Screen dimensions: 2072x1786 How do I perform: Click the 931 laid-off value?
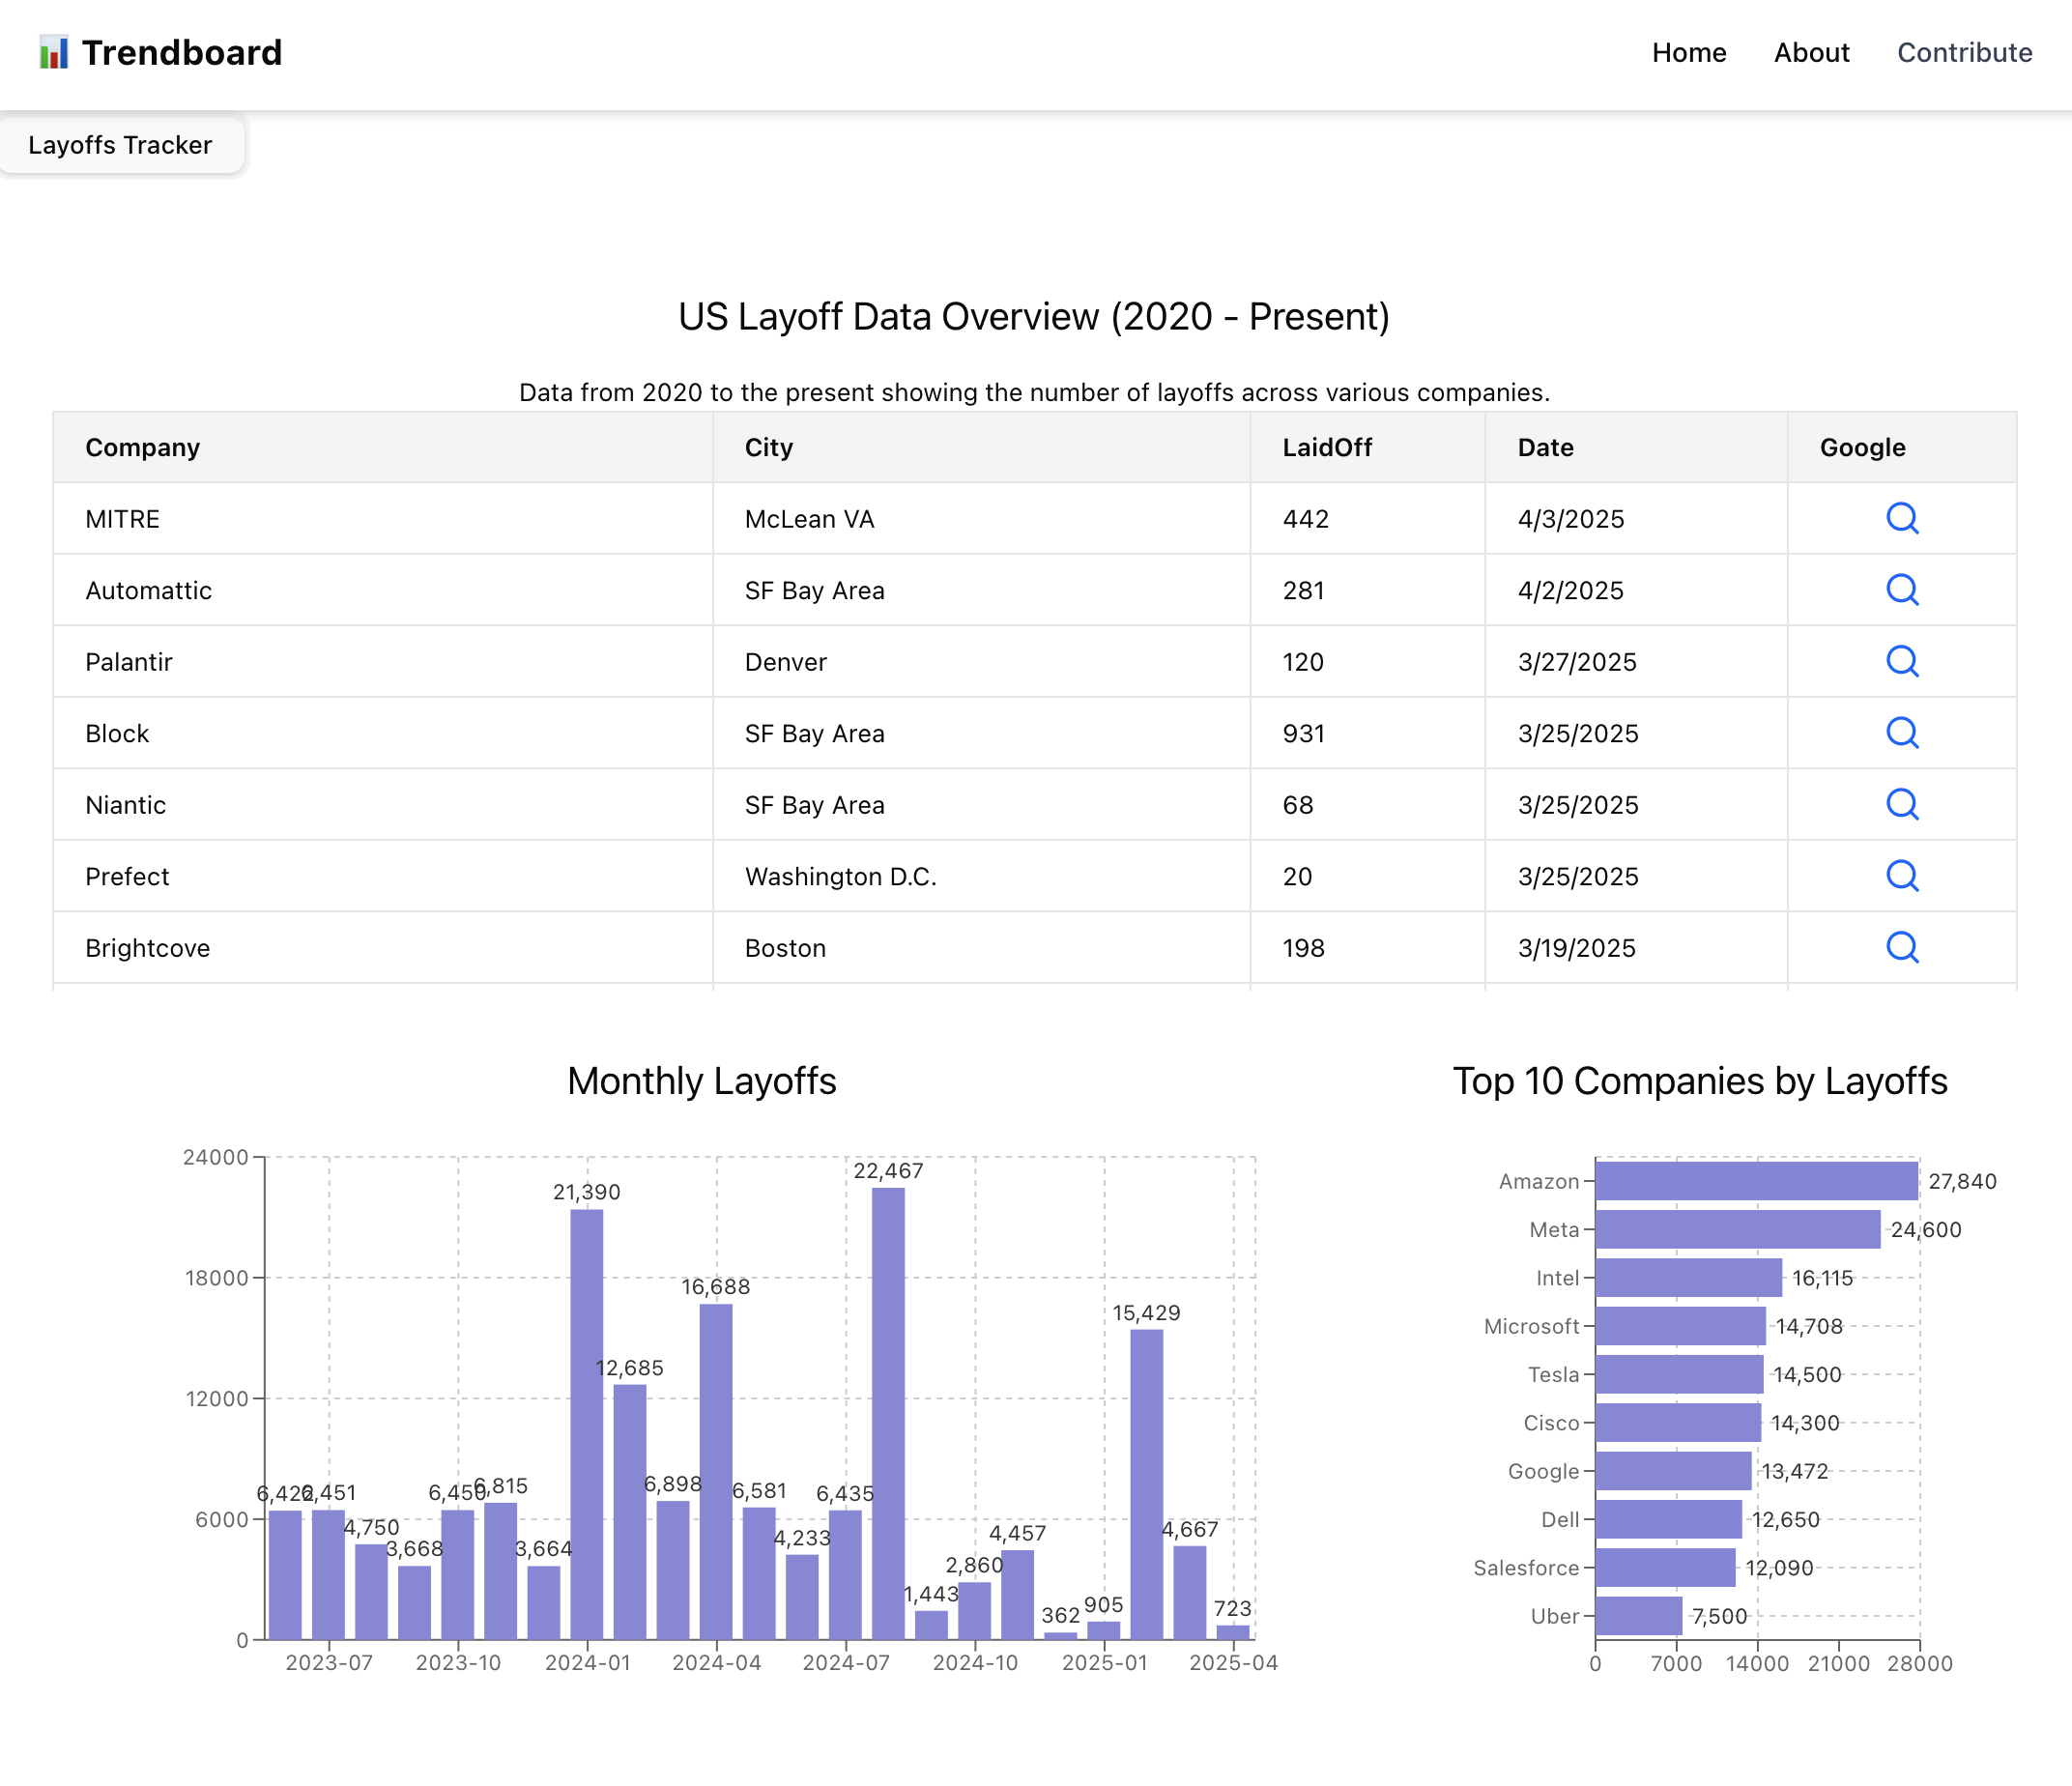[x=1367, y=733]
